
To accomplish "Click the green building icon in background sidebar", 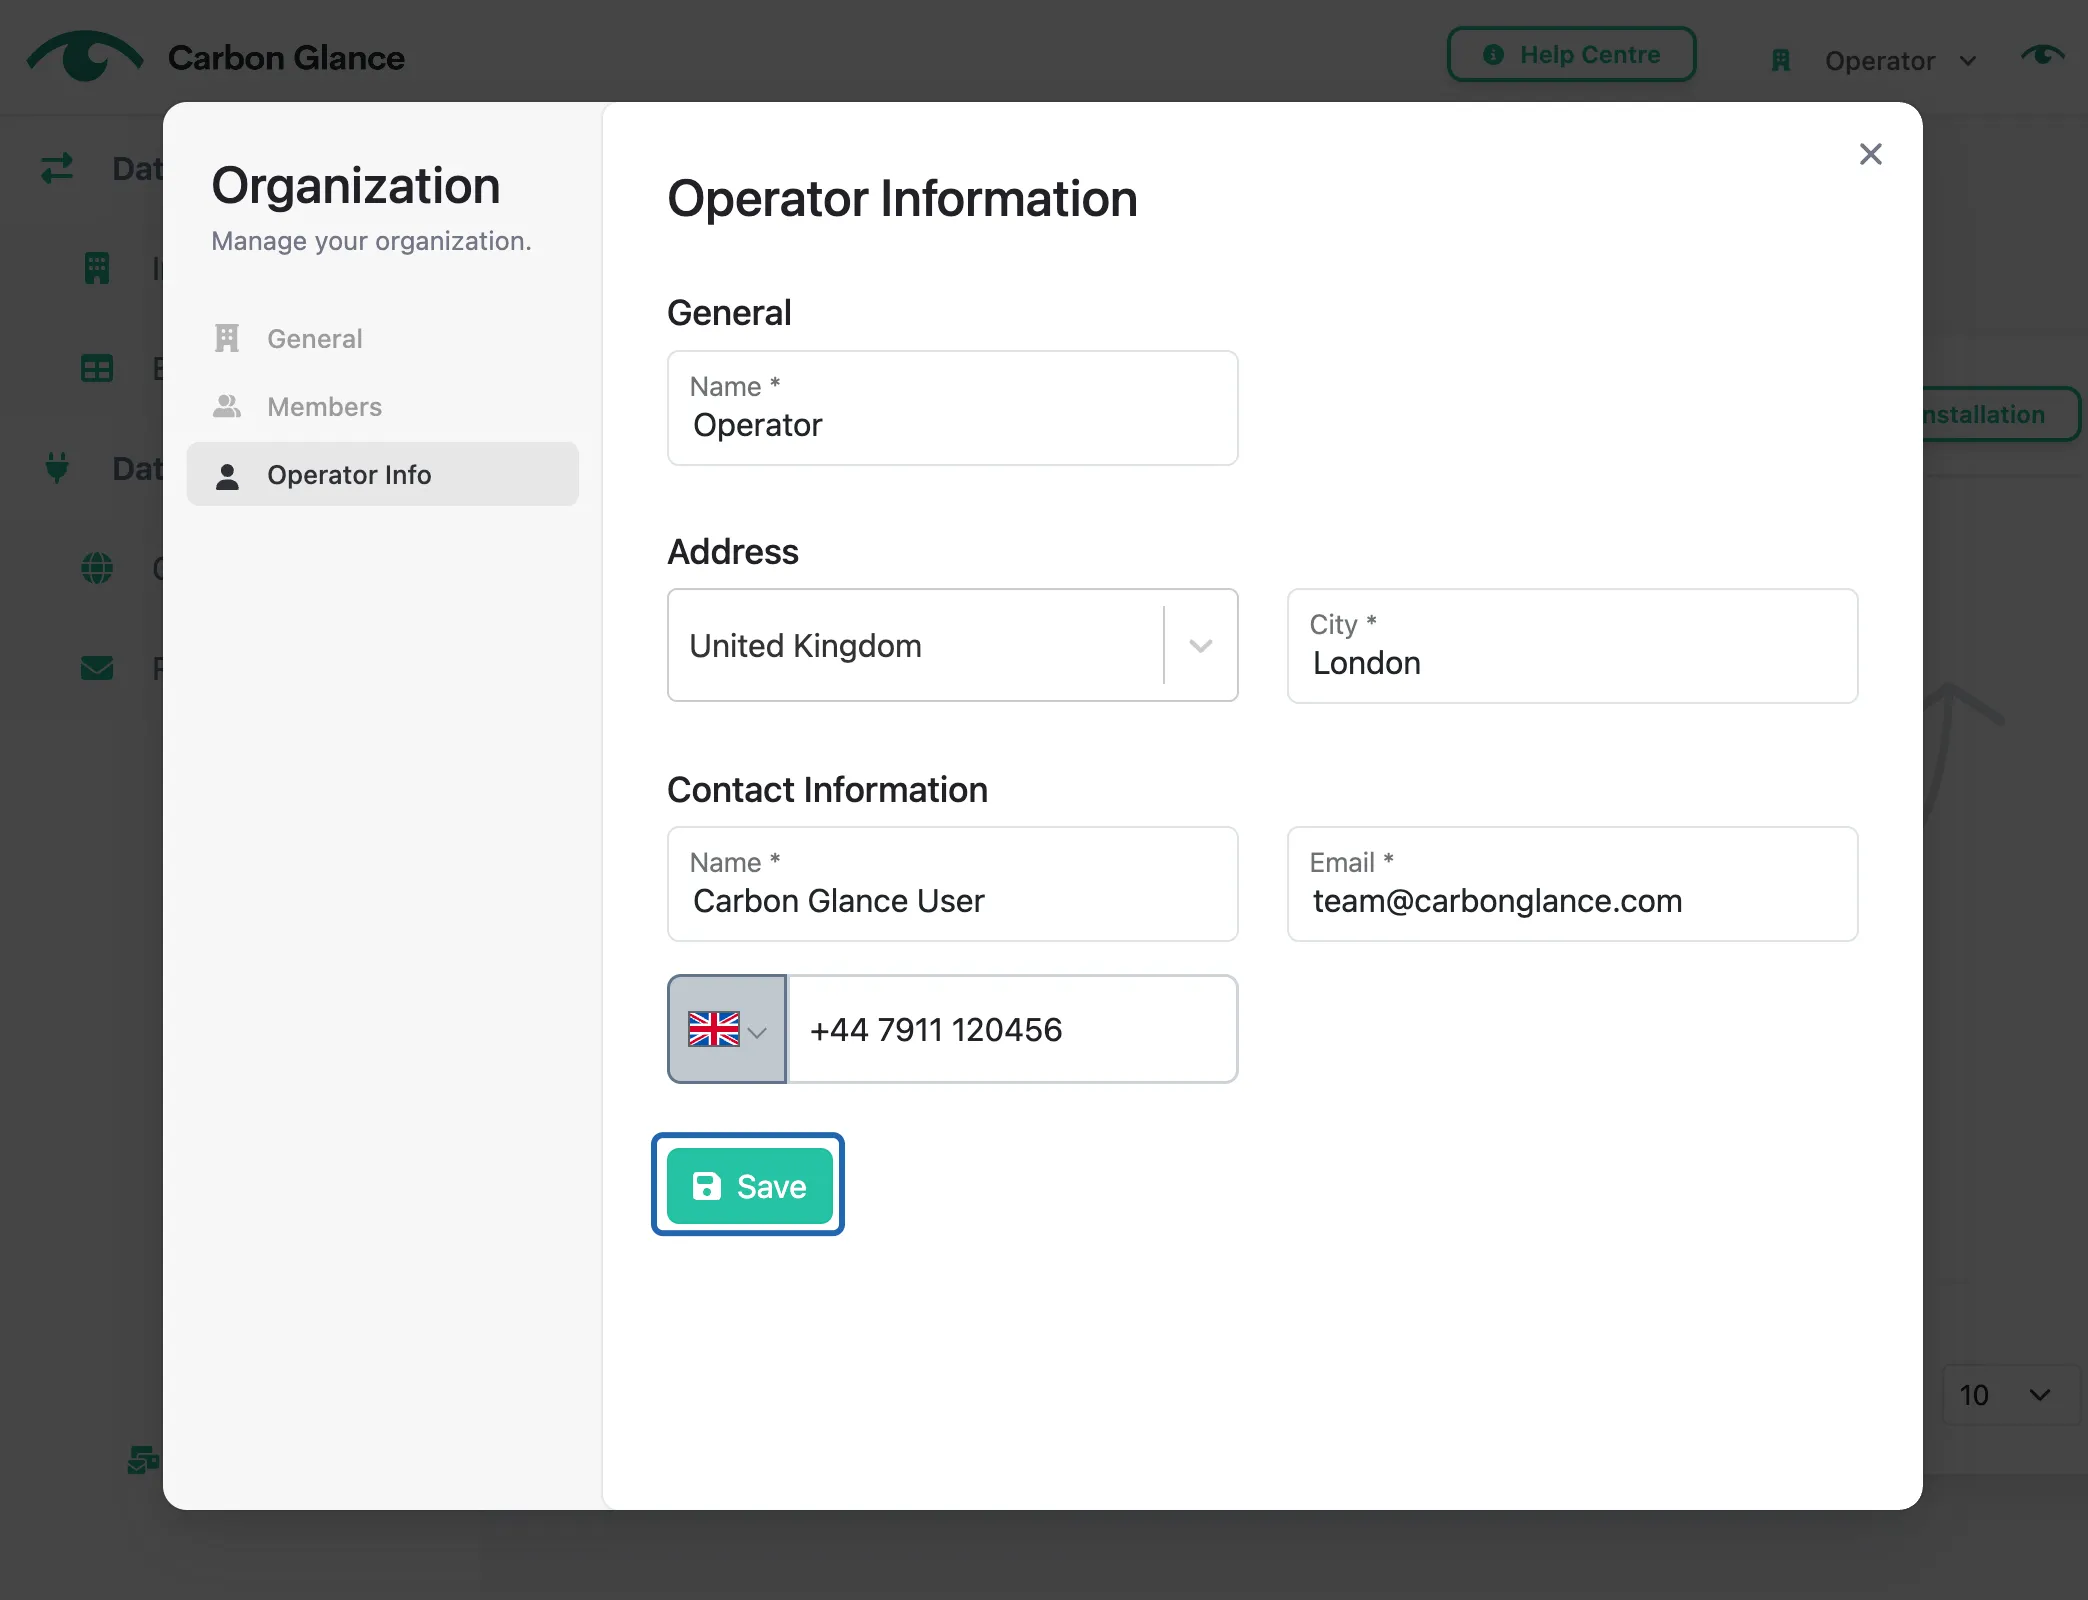I will click(x=97, y=268).
